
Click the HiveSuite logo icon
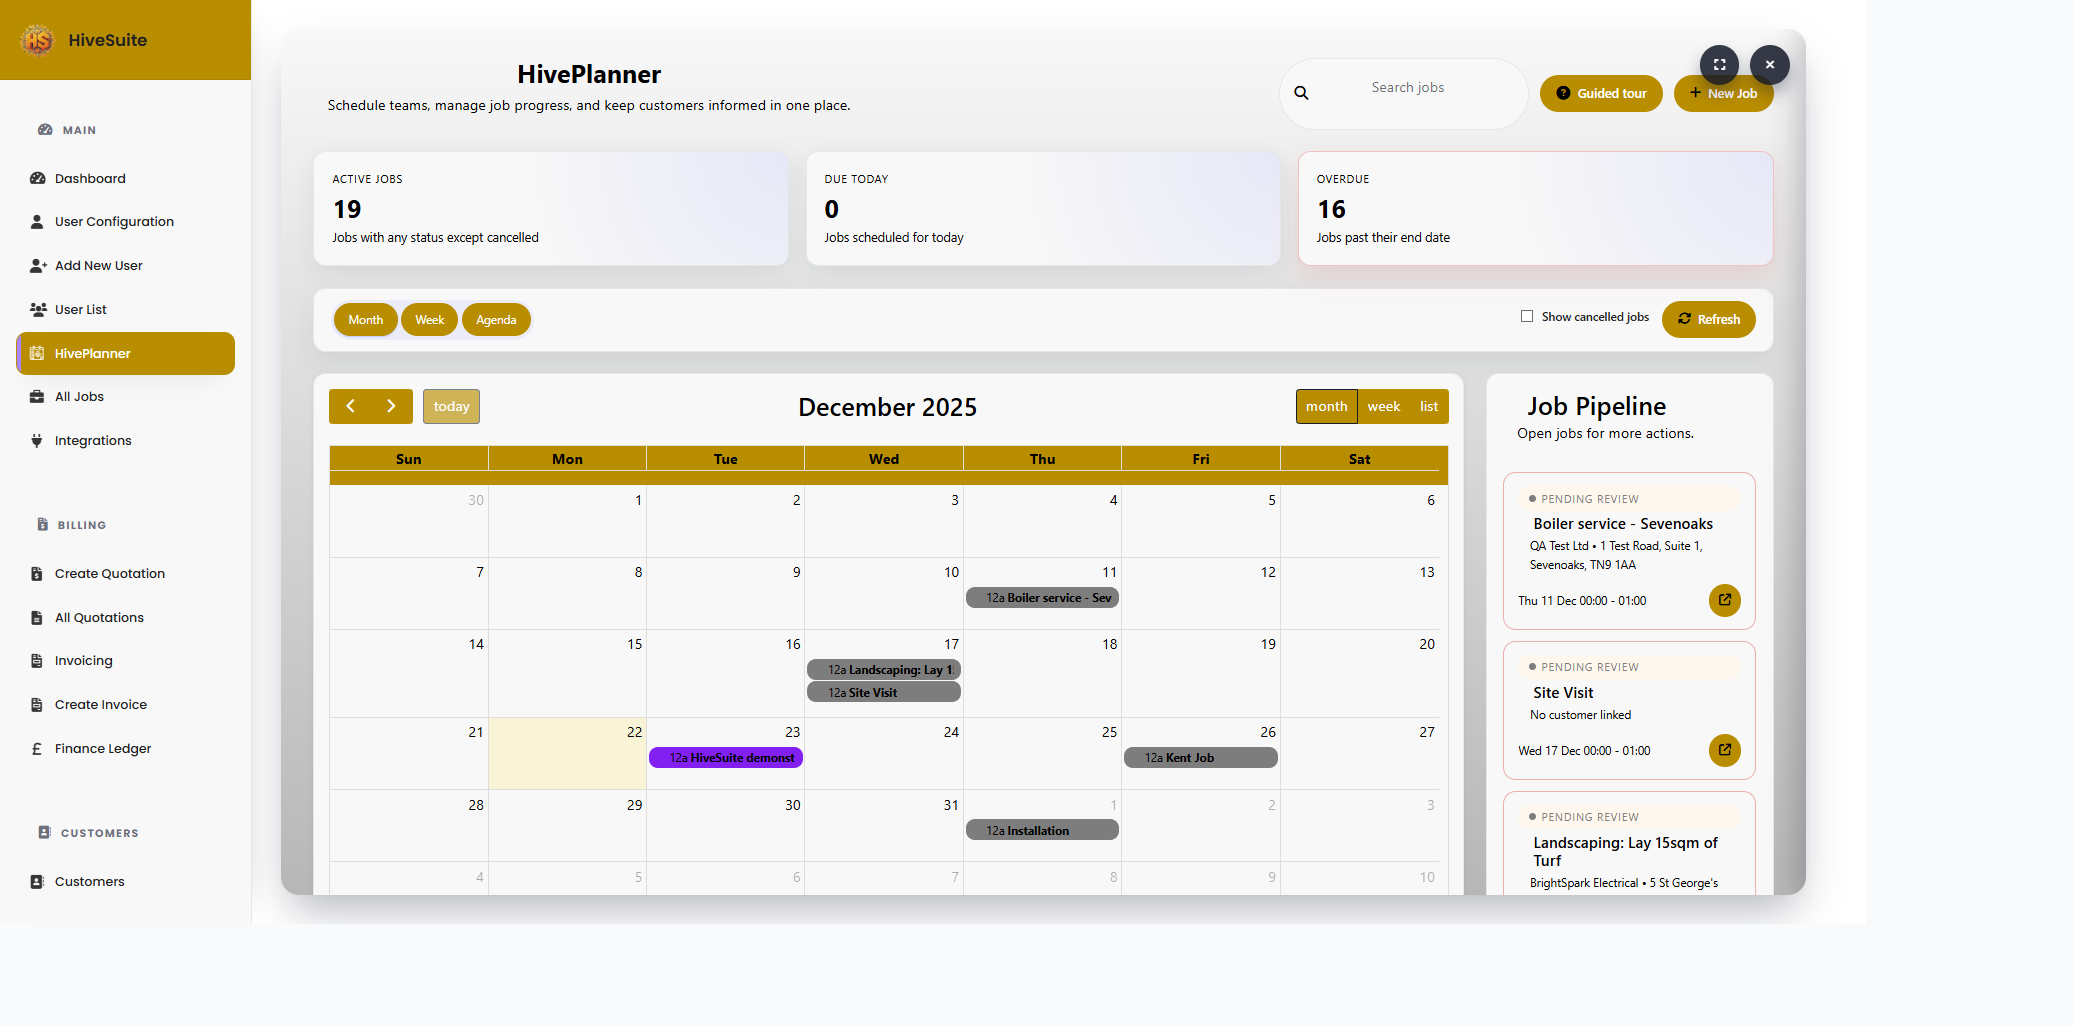pos(37,40)
